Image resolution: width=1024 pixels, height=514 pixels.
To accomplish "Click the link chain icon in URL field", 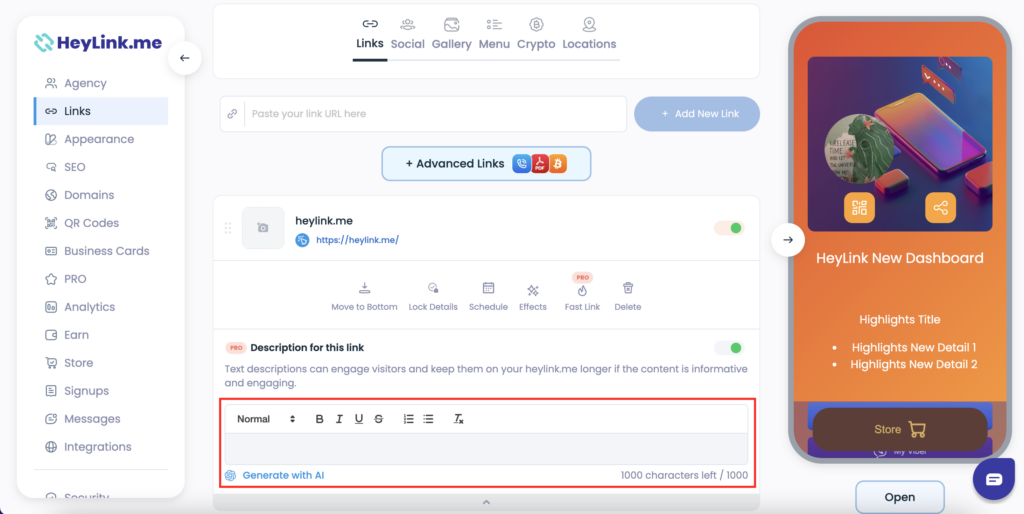I will tap(232, 114).
